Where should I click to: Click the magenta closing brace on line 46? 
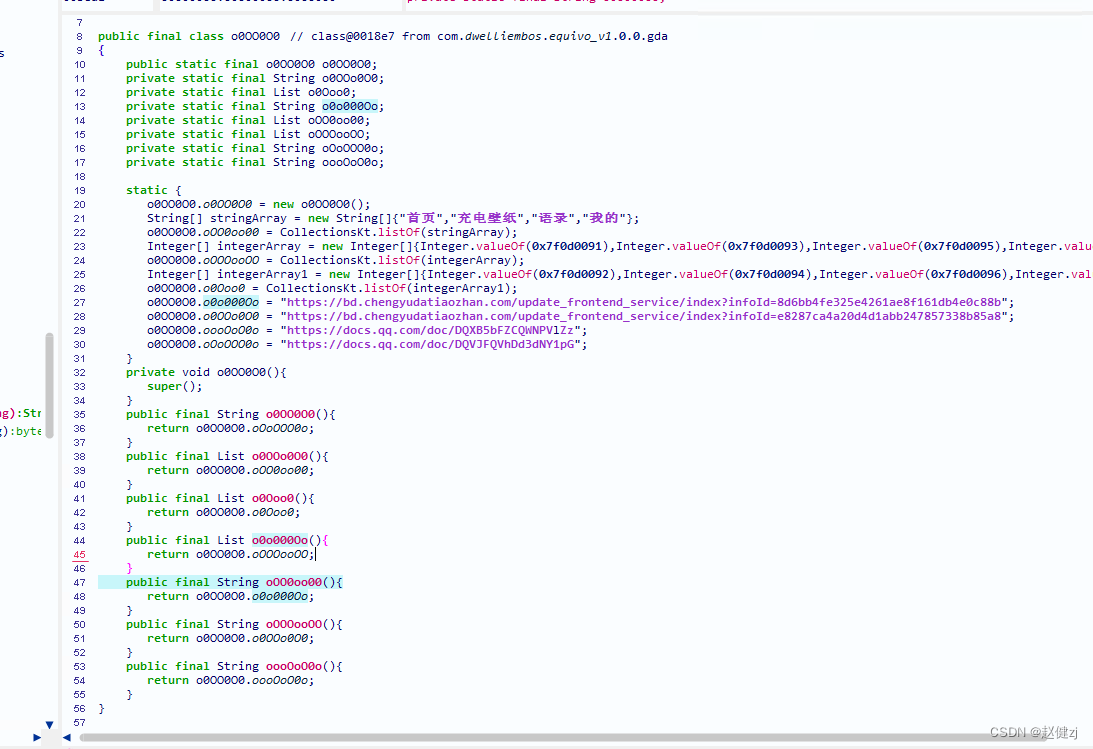coord(129,568)
